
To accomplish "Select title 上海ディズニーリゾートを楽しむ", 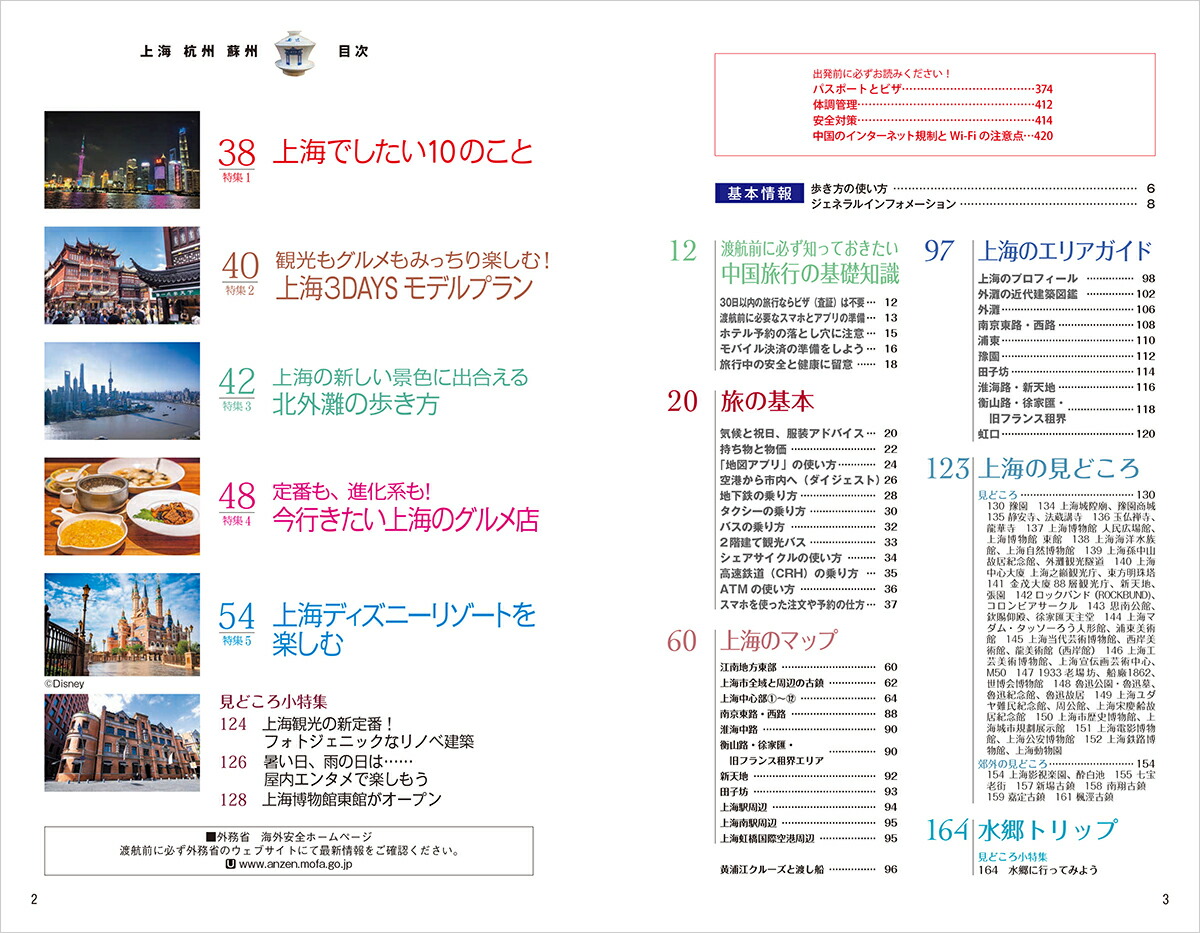I will (403, 628).
